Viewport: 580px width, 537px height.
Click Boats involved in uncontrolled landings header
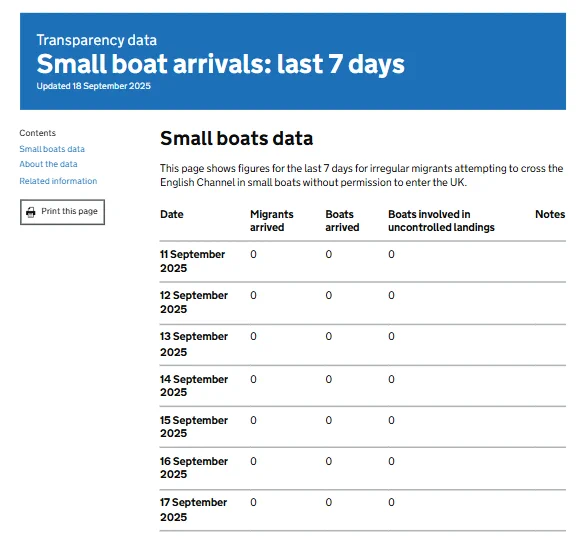pyautogui.click(x=441, y=221)
